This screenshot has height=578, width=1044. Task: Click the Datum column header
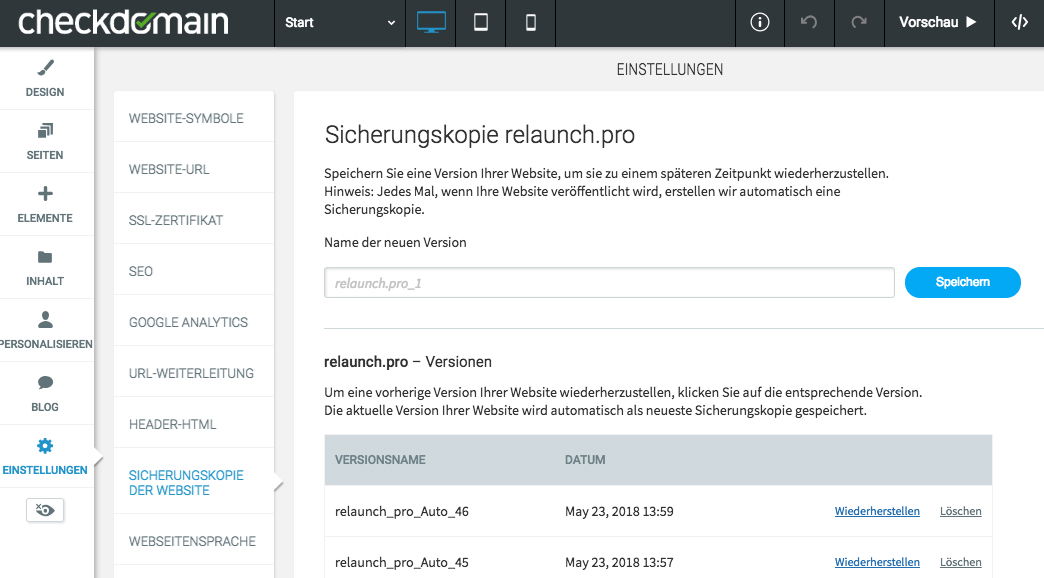tap(585, 459)
